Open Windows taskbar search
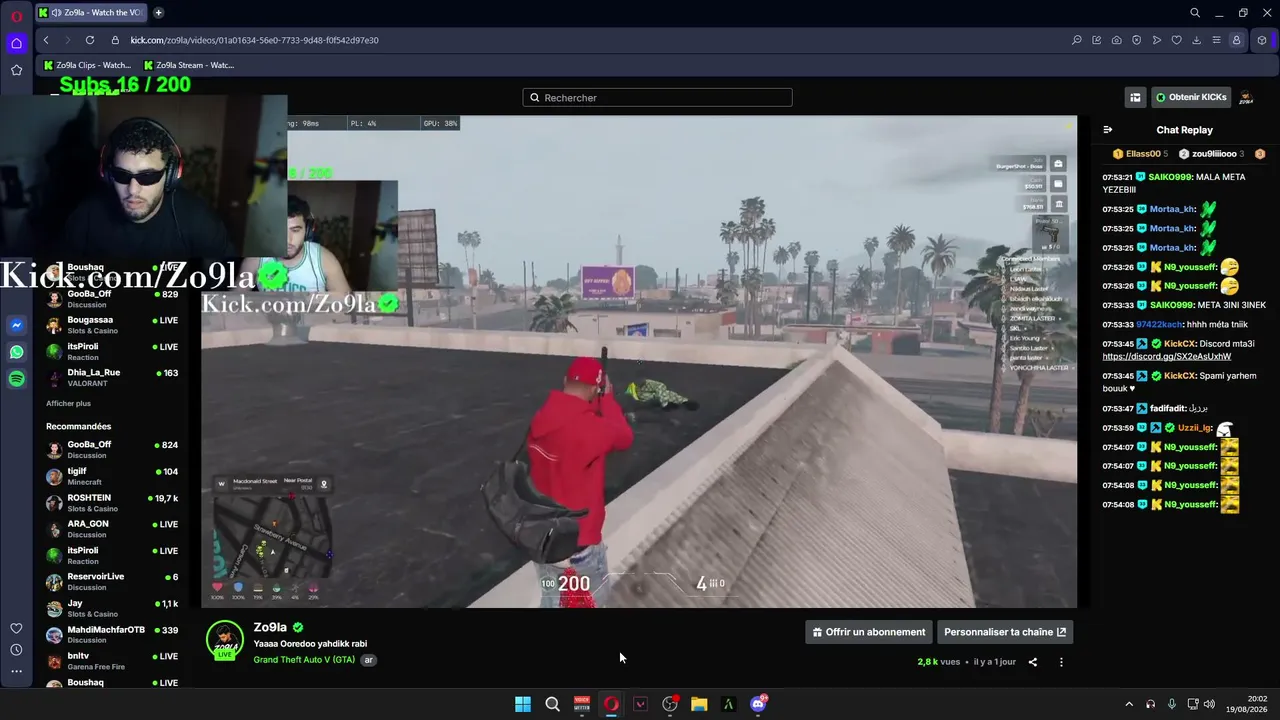The width and height of the screenshot is (1280, 720). [552, 704]
